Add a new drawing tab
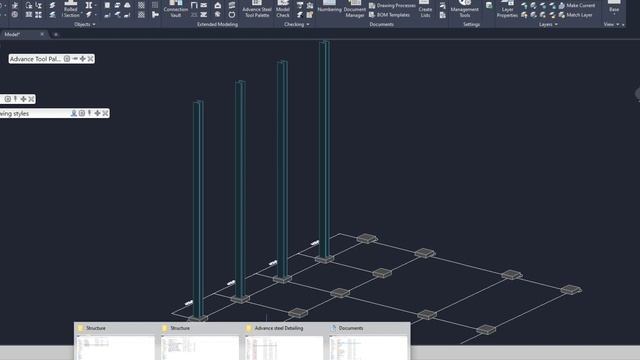This screenshot has width=640, height=360. click(x=56, y=35)
